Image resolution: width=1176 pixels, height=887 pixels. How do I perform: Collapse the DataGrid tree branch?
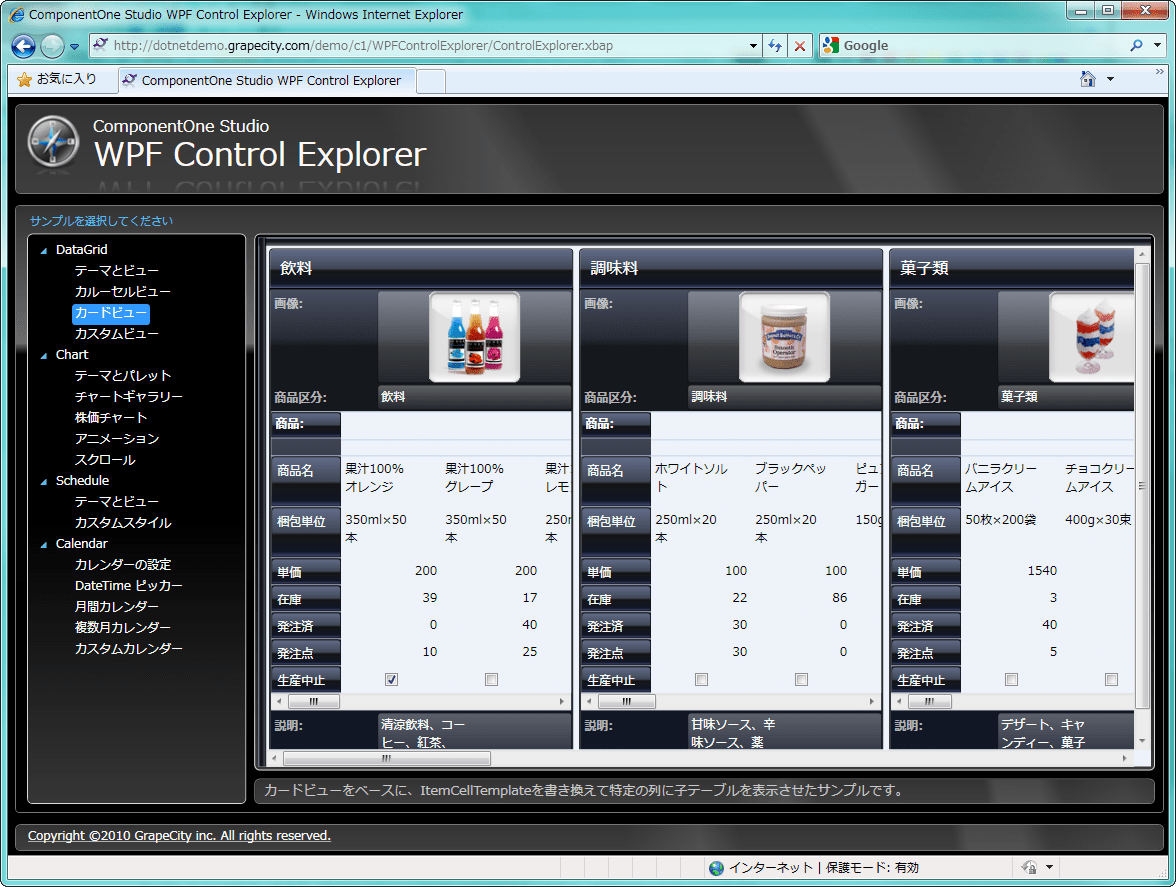click(42, 249)
